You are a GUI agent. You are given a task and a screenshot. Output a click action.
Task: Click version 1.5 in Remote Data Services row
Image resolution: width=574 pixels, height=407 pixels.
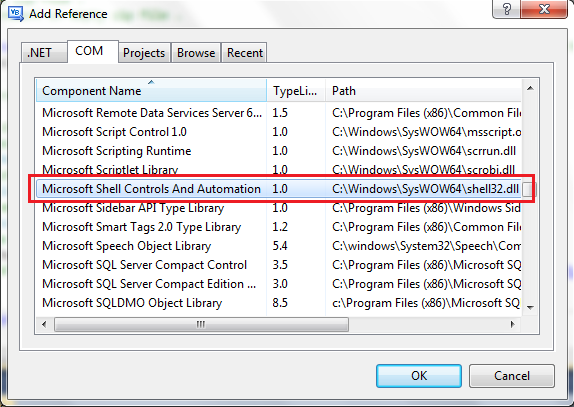click(280, 113)
